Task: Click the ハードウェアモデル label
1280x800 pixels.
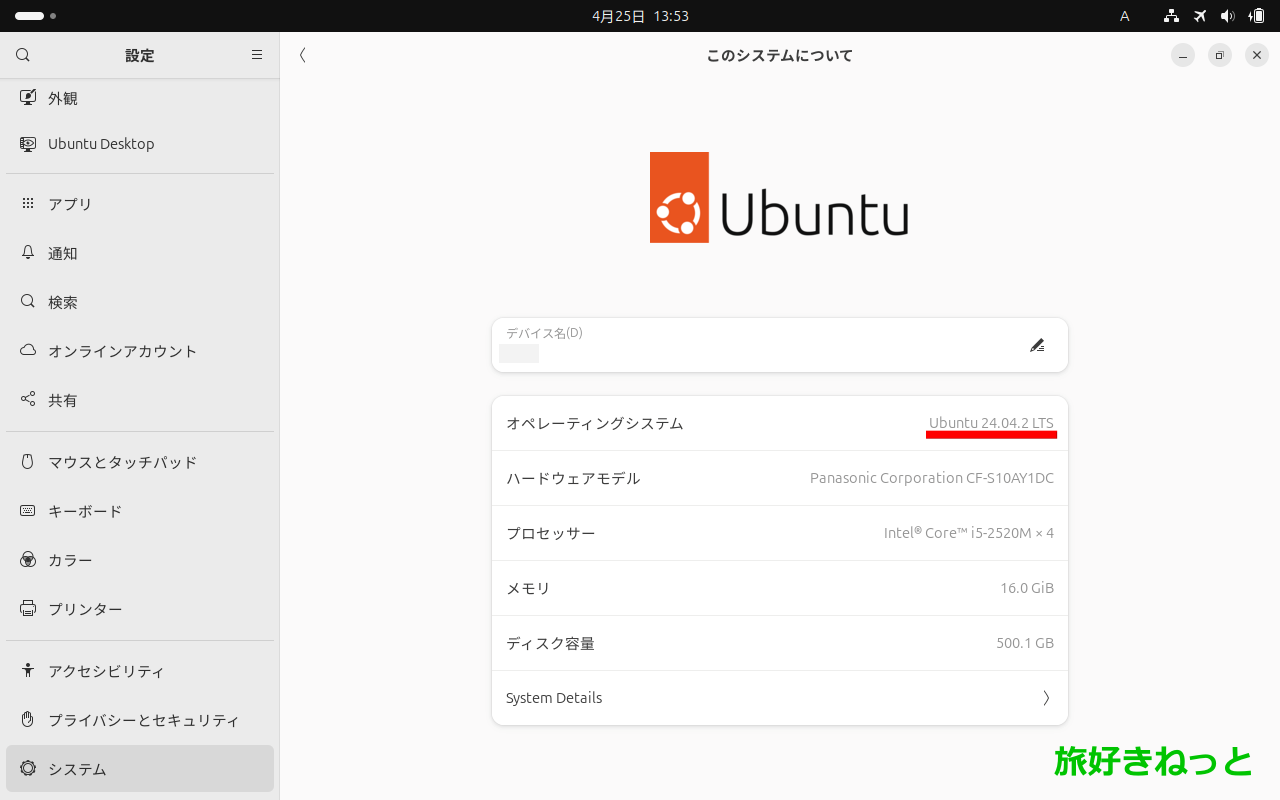Action: (x=573, y=478)
